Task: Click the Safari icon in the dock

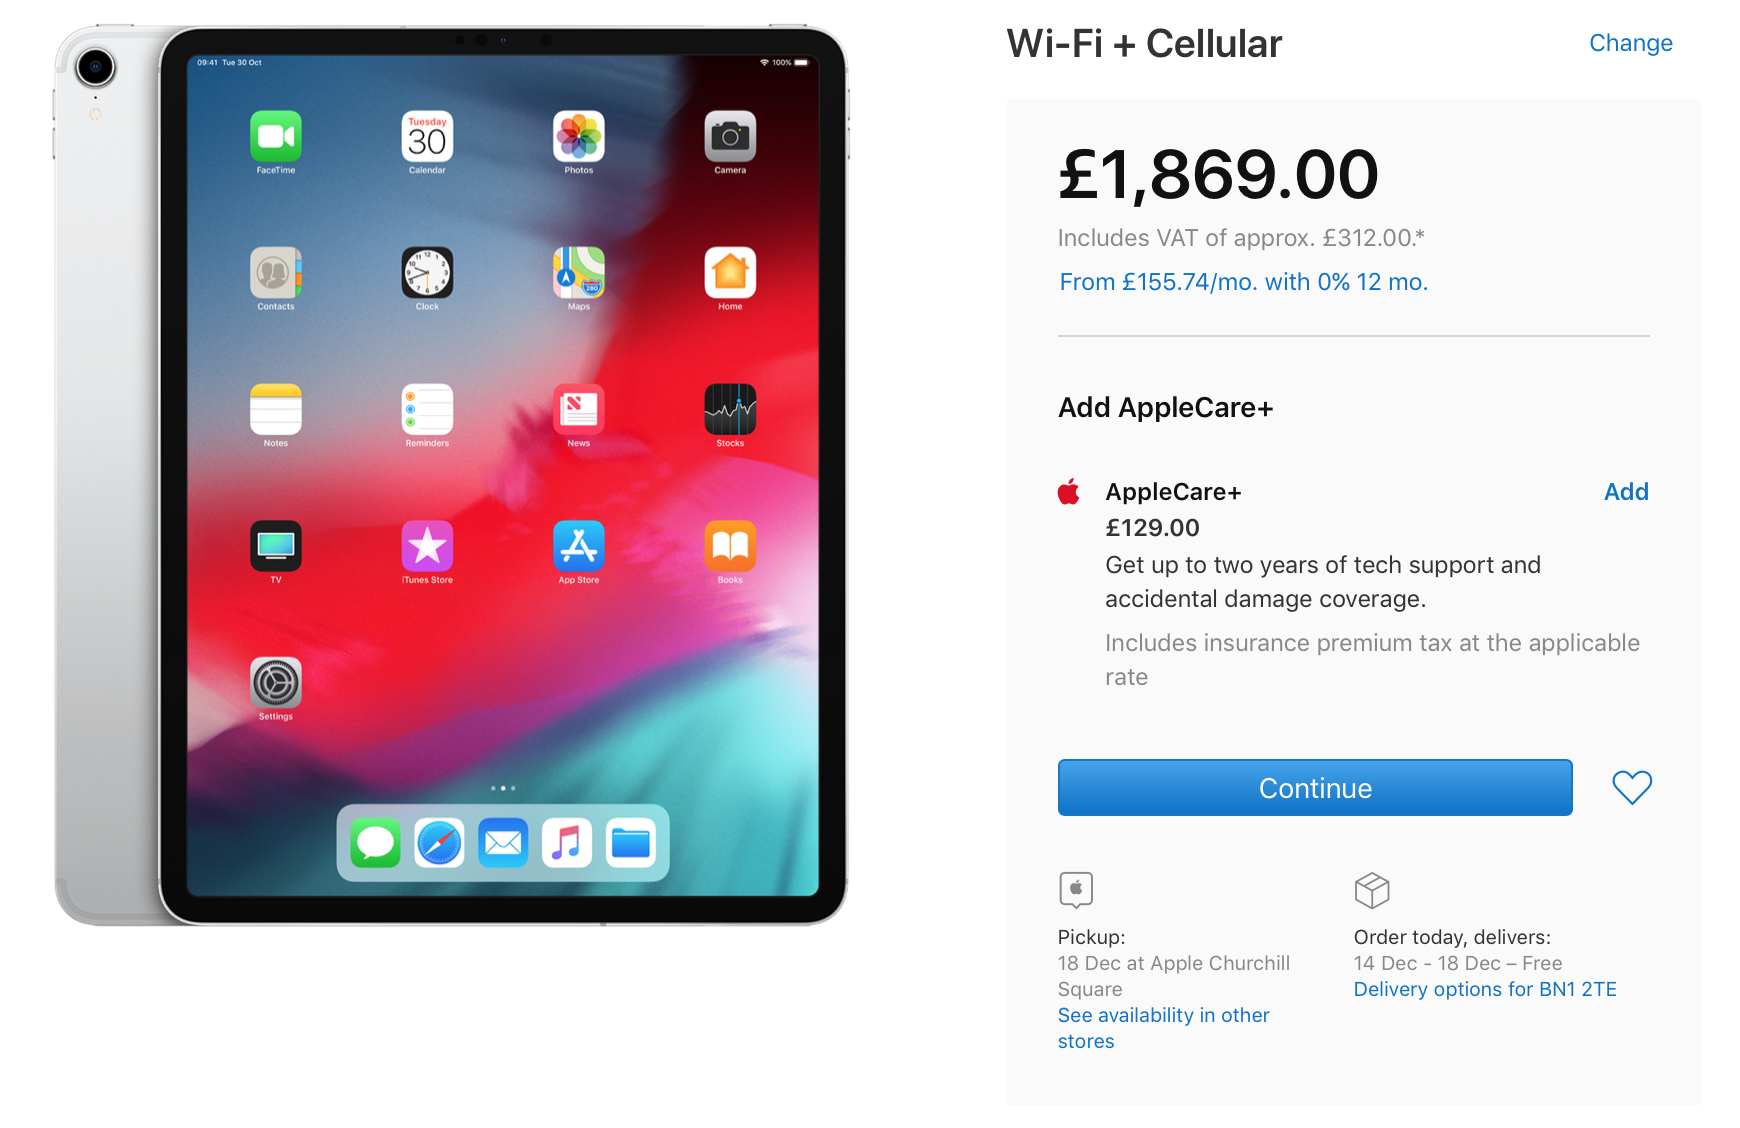Action: click(439, 843)
